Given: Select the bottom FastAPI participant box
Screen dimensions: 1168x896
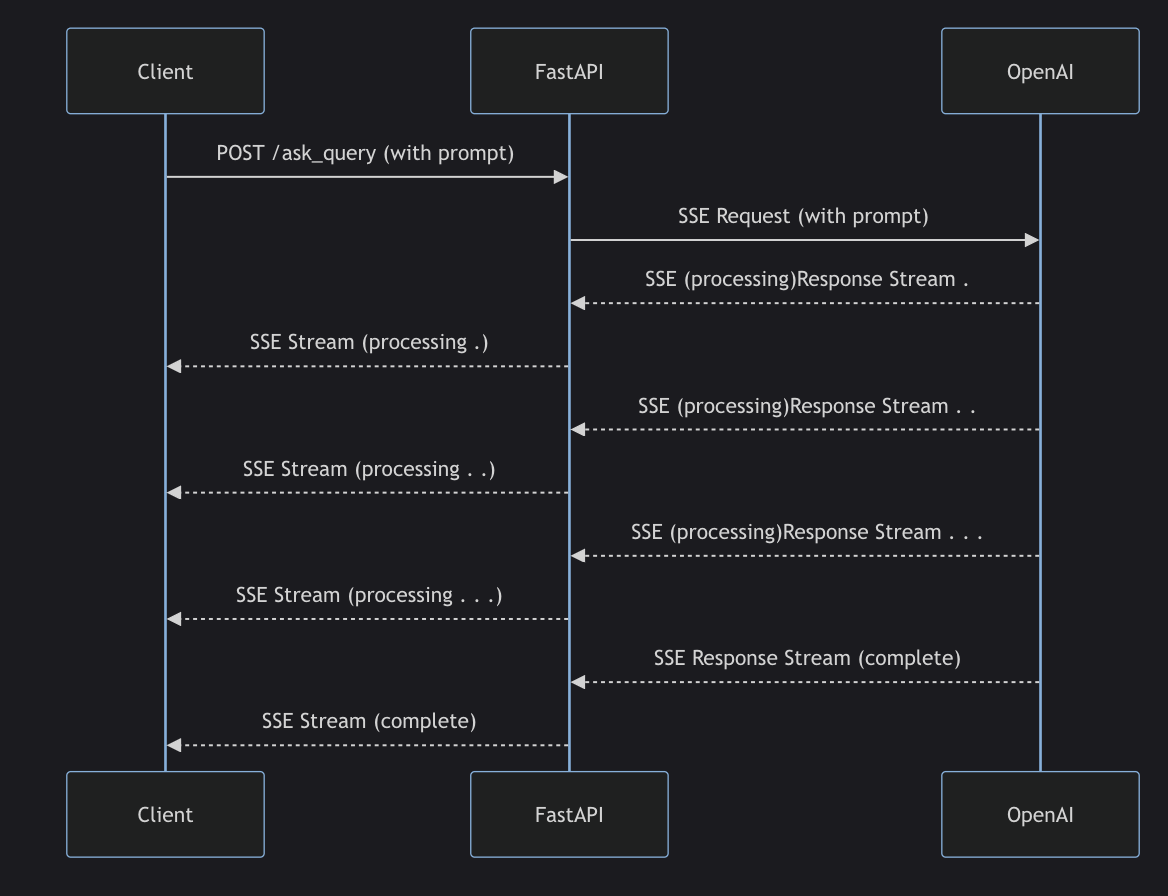Looking at the screenshot, I should [x=569, y=814].
